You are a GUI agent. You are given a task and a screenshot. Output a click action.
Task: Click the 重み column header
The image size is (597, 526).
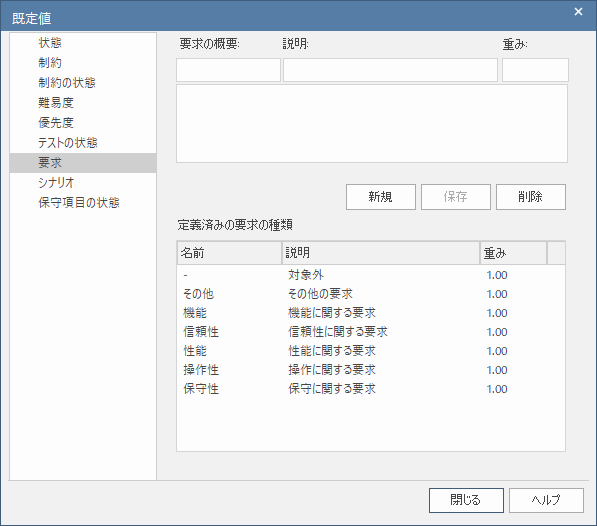(513, 253)
